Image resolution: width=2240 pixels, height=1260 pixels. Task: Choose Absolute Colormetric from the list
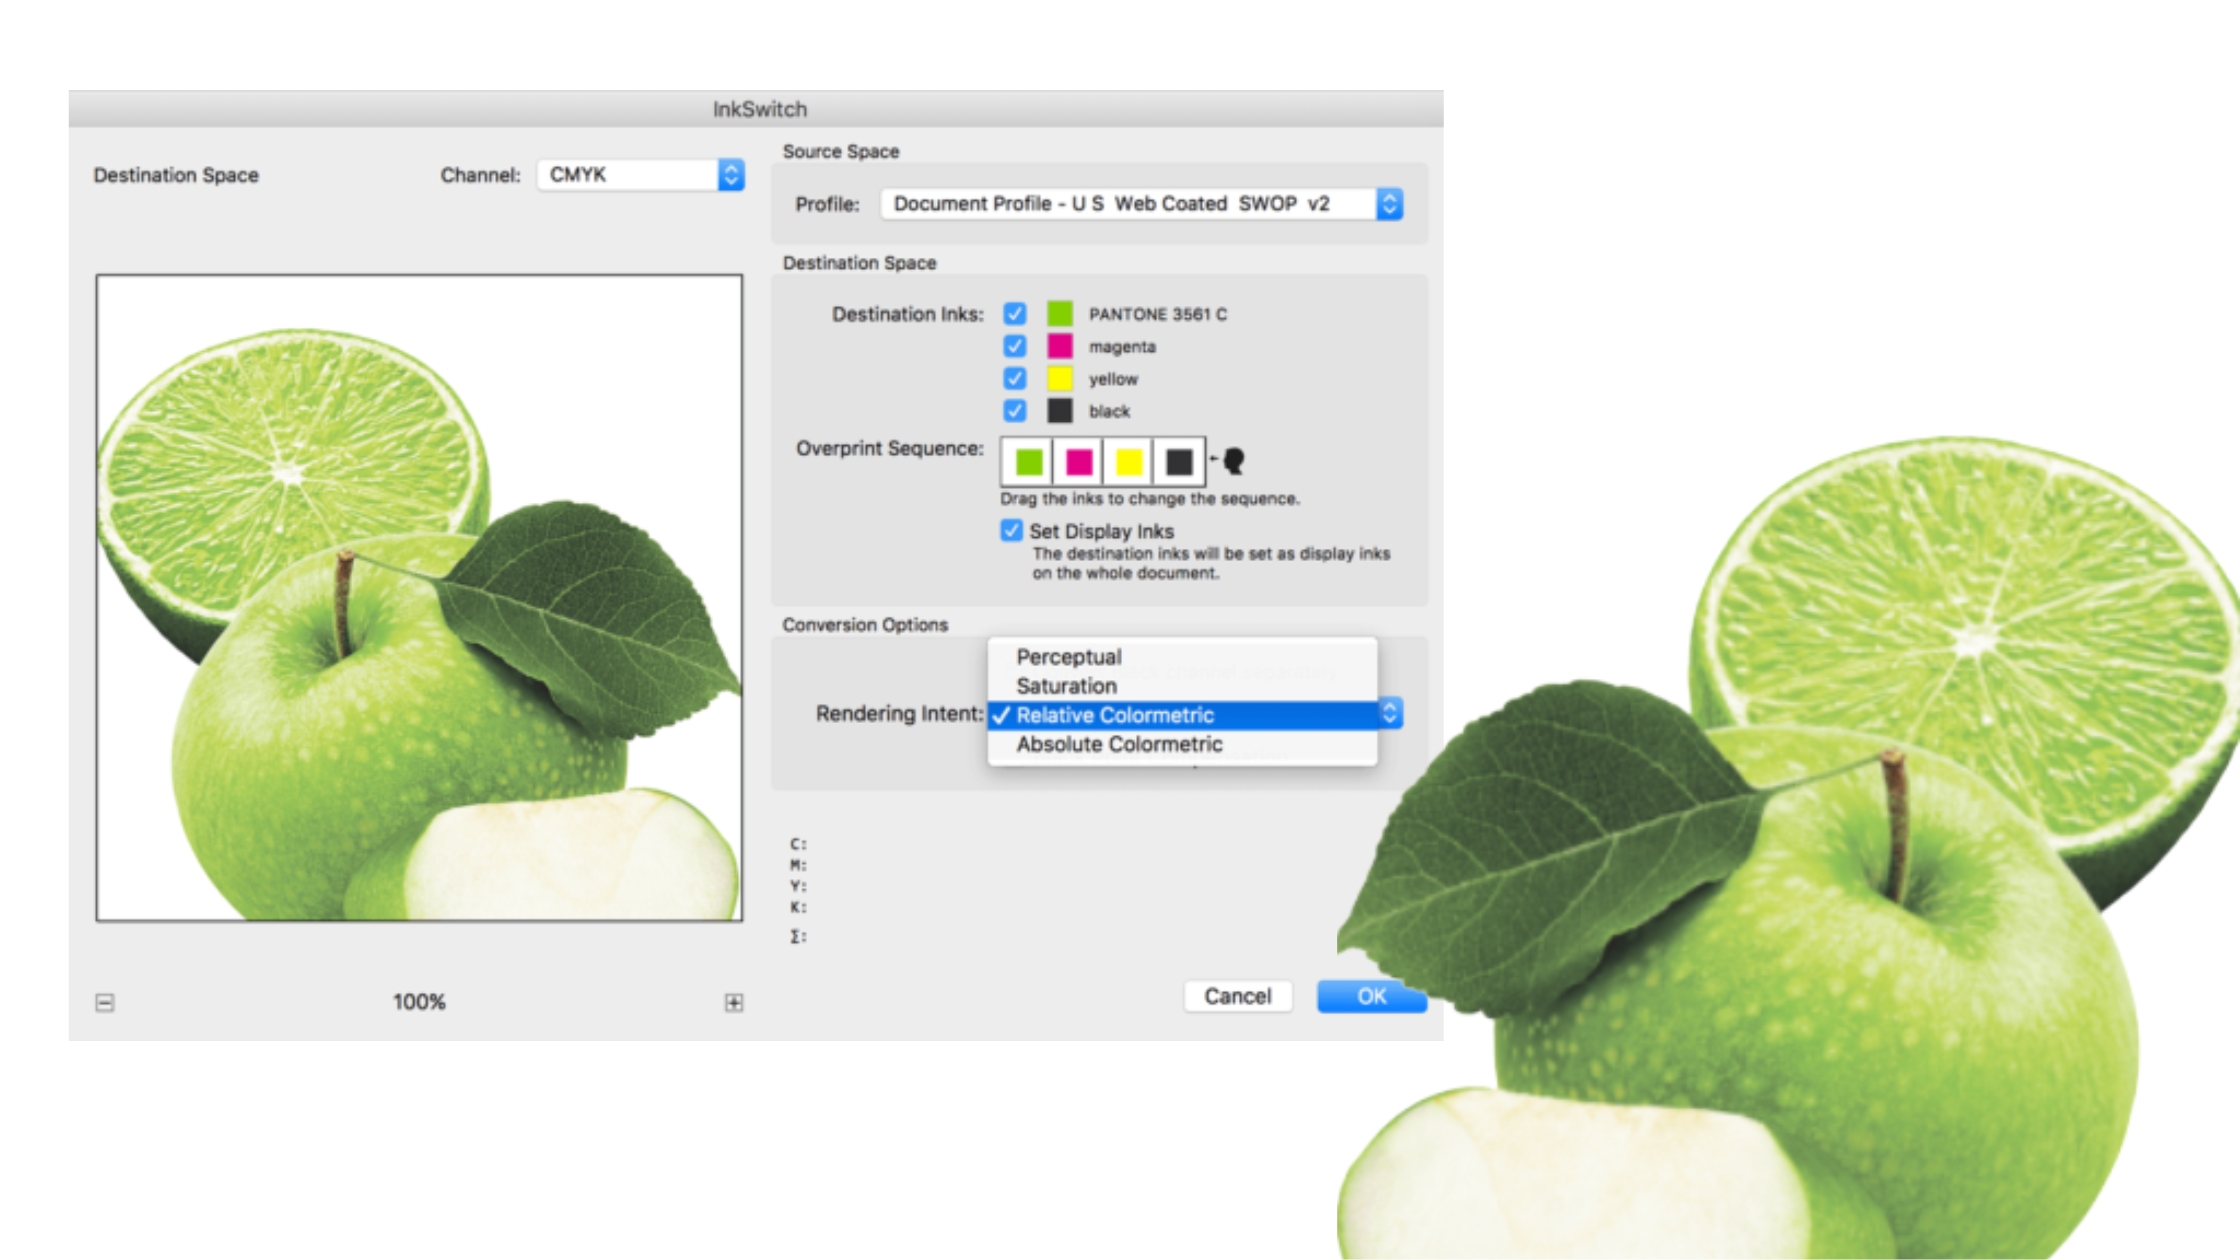pyautogui.click(x=1119, y=744)
